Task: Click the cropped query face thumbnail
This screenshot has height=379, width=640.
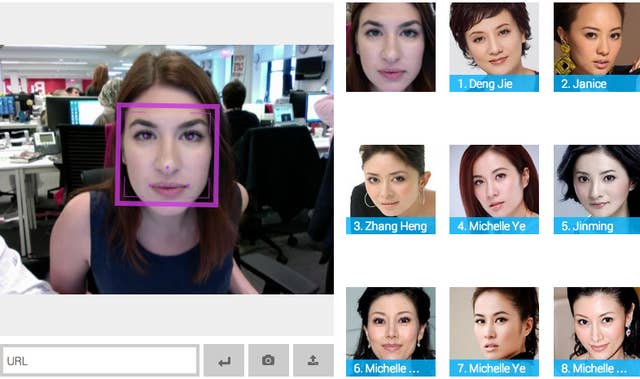Action: [391, 47]
